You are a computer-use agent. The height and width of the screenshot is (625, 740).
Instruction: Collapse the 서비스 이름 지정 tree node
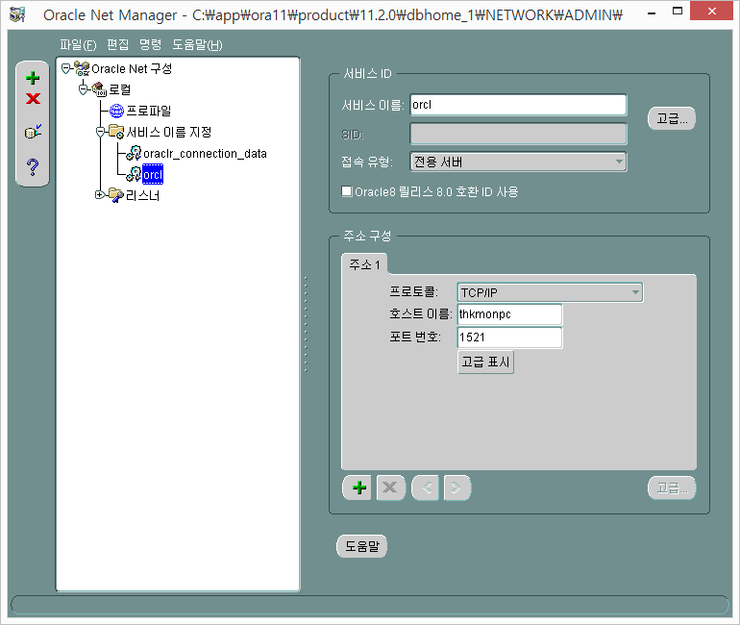[100, 131]
